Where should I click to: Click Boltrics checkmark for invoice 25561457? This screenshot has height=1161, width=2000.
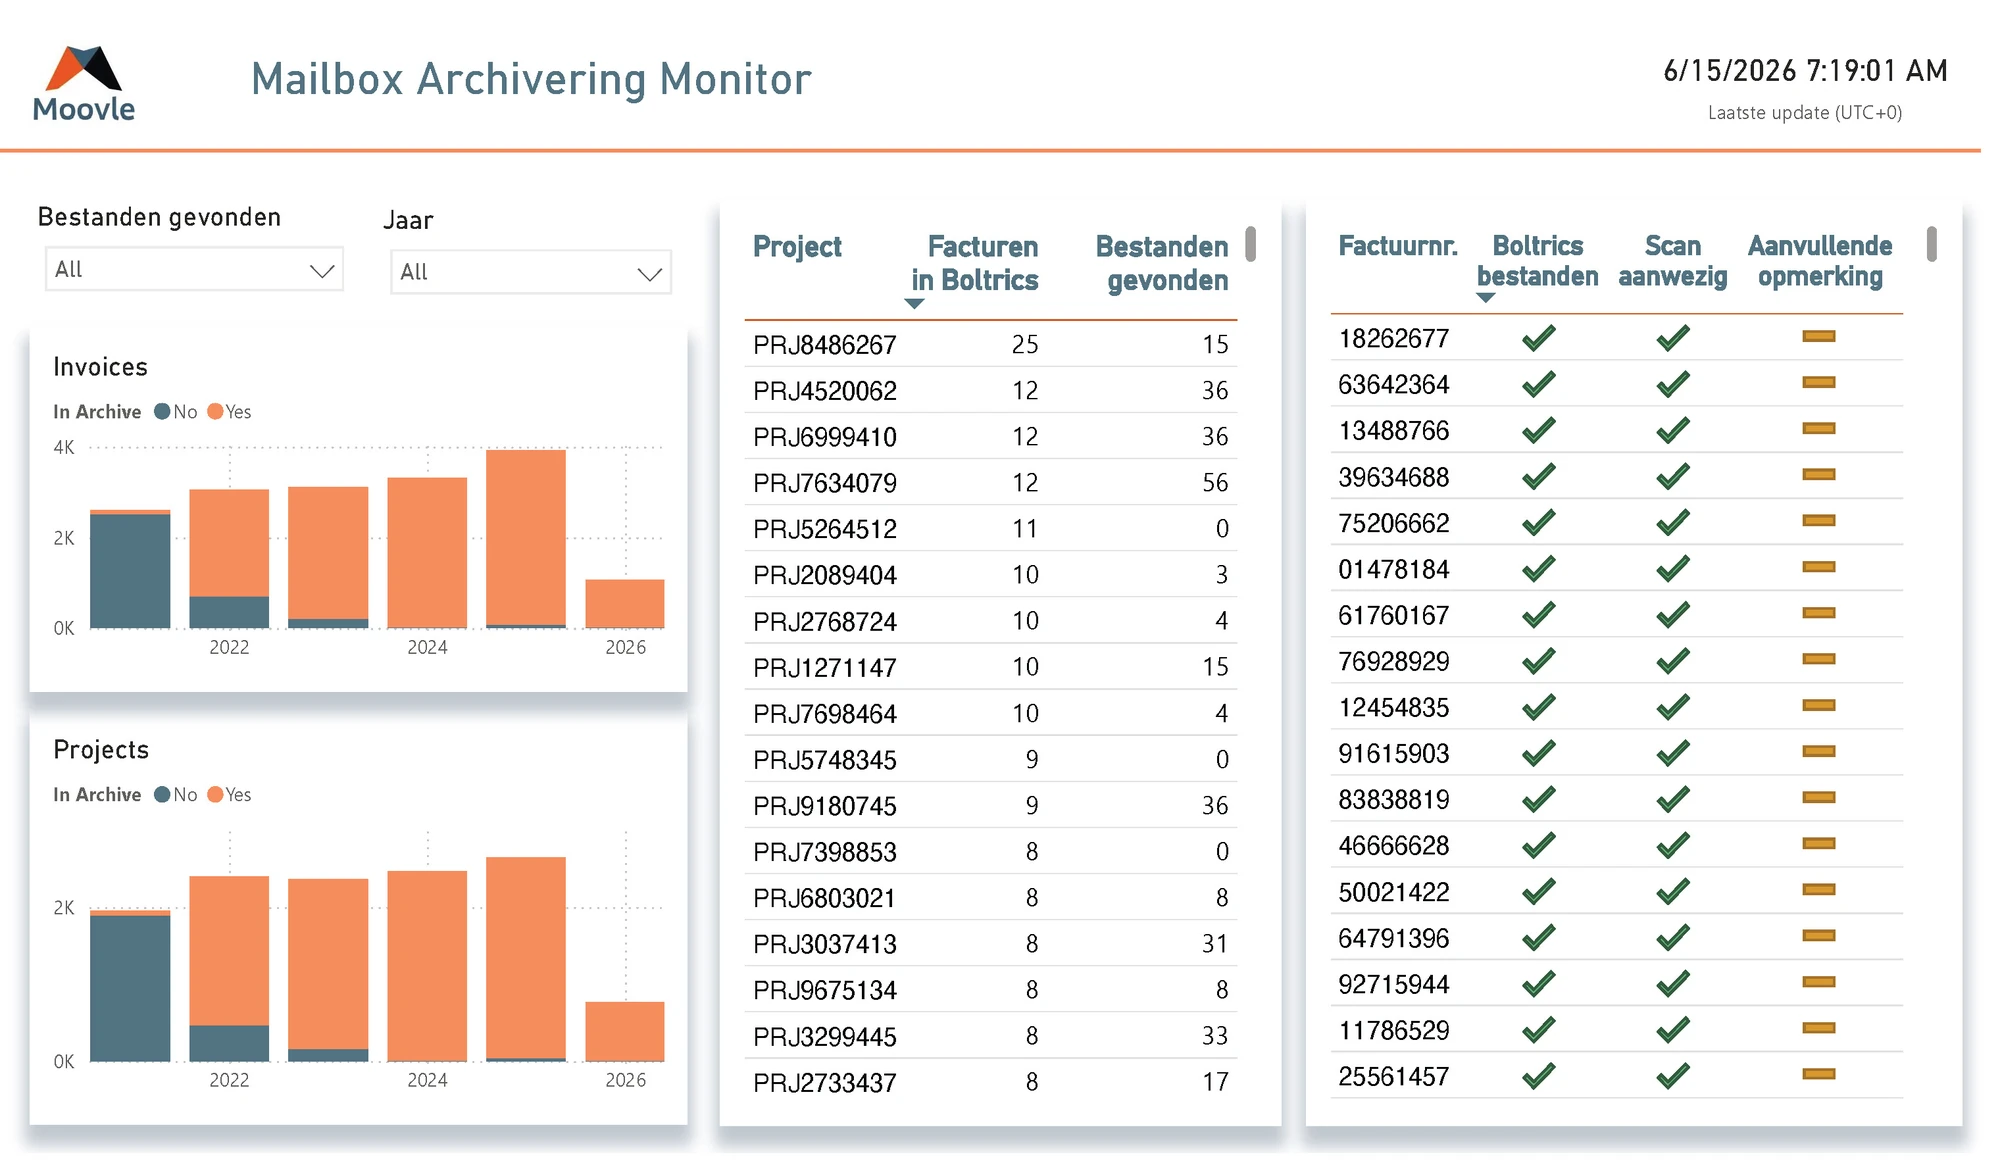[x=1538, y=1076]
